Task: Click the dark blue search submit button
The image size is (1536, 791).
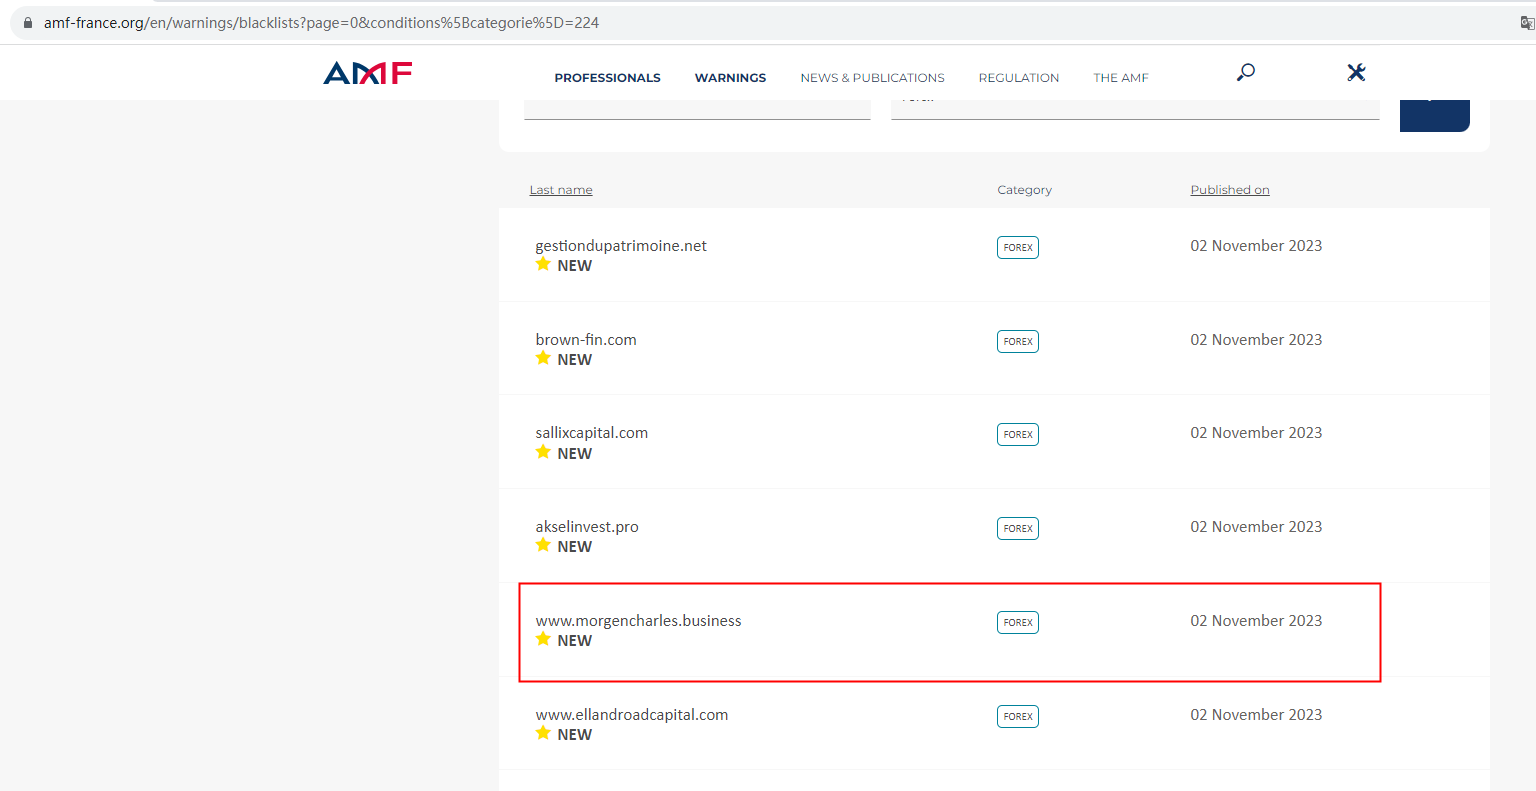Action: point(1434,114)
